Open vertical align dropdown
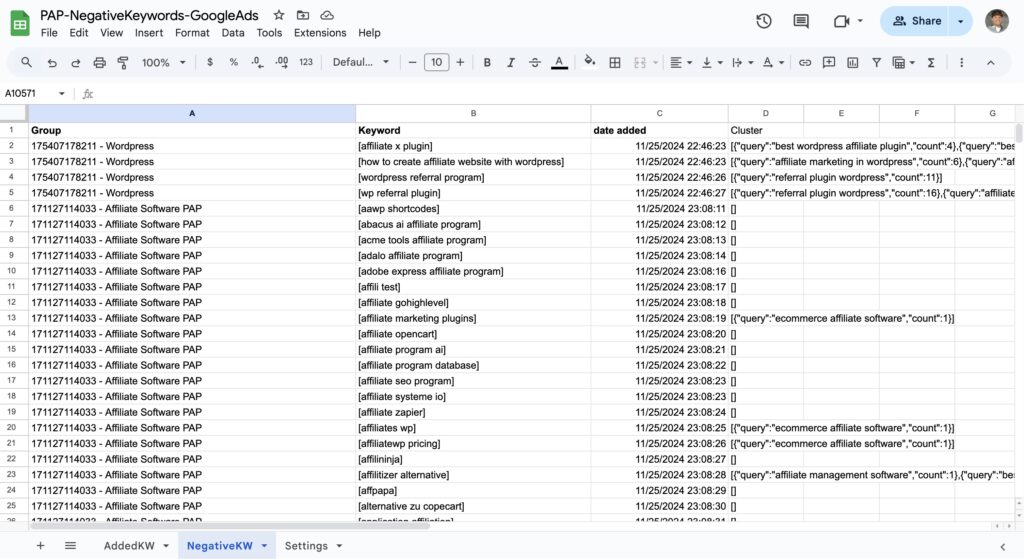The height and width of the screenshot is (559, 1024). 711,63
